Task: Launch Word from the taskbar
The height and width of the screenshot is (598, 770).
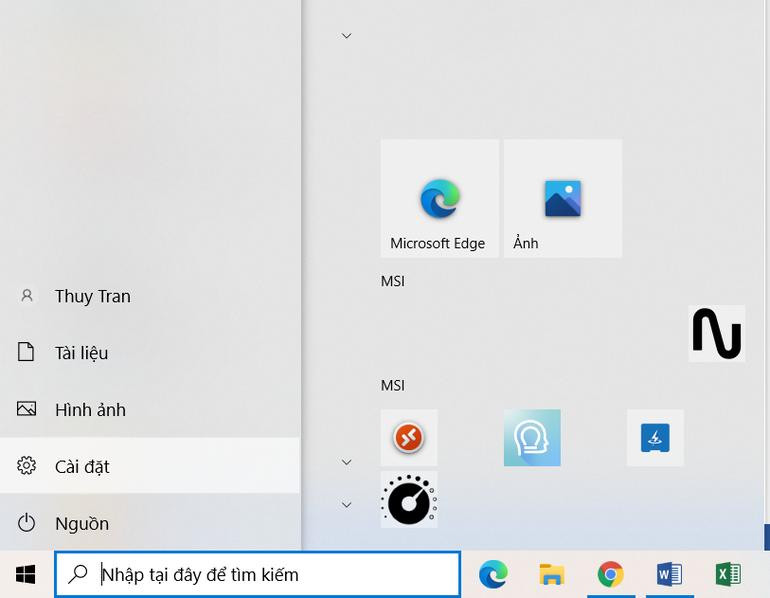Action: [x=669, y=574]
